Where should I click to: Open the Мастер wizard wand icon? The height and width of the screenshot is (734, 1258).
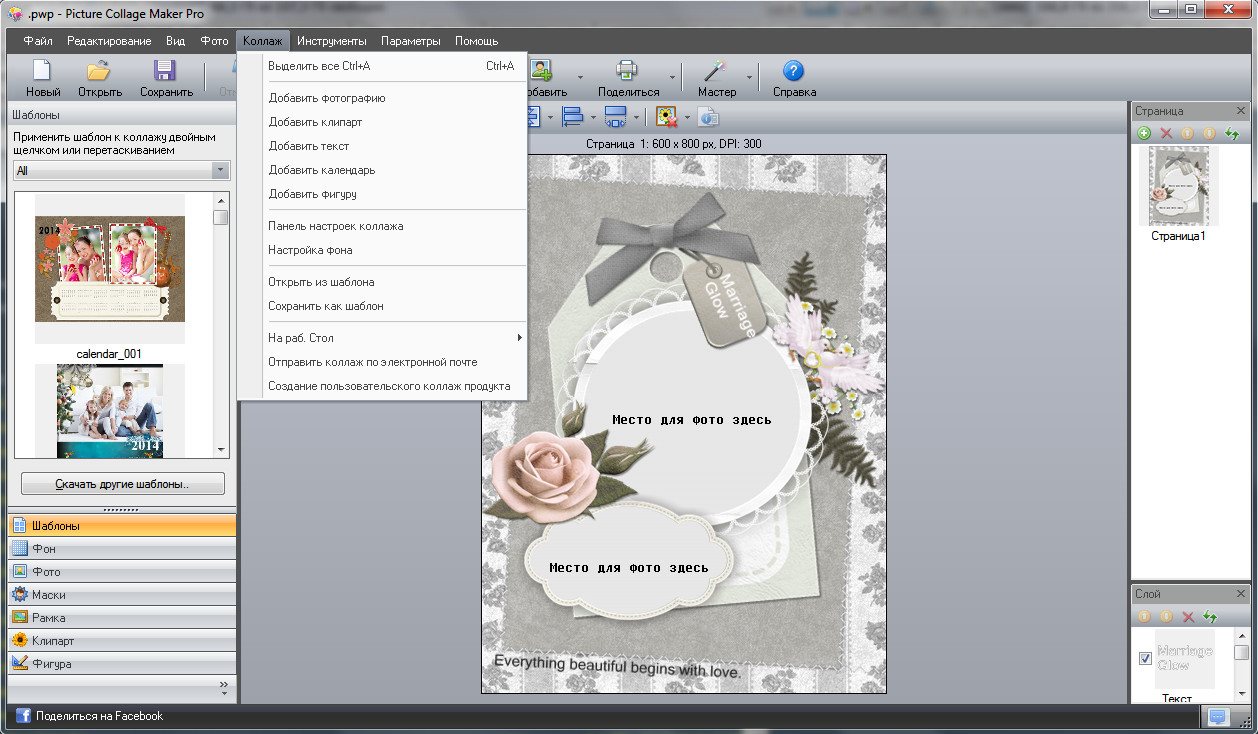click(x=714, y=72)
